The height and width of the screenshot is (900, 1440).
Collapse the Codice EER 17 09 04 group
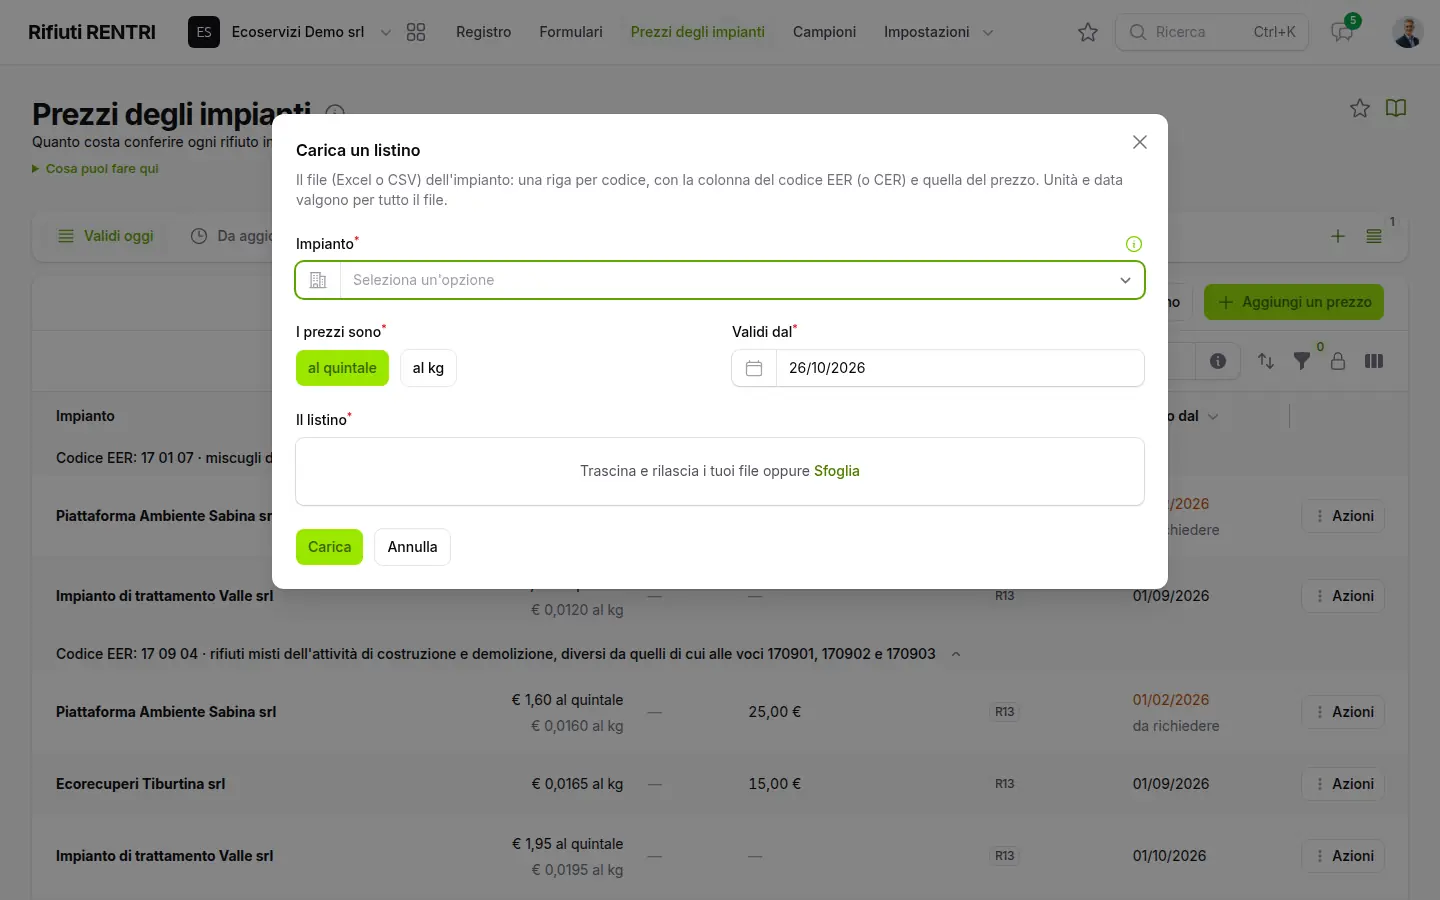[x=956, y=654]
